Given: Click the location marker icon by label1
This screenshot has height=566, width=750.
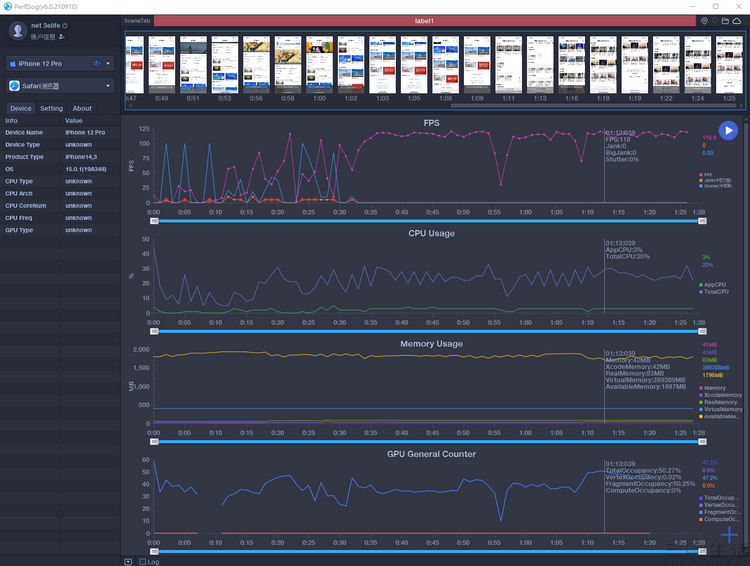Looking at the screenshot, I should pyautogui.click(x=704, y=21).
